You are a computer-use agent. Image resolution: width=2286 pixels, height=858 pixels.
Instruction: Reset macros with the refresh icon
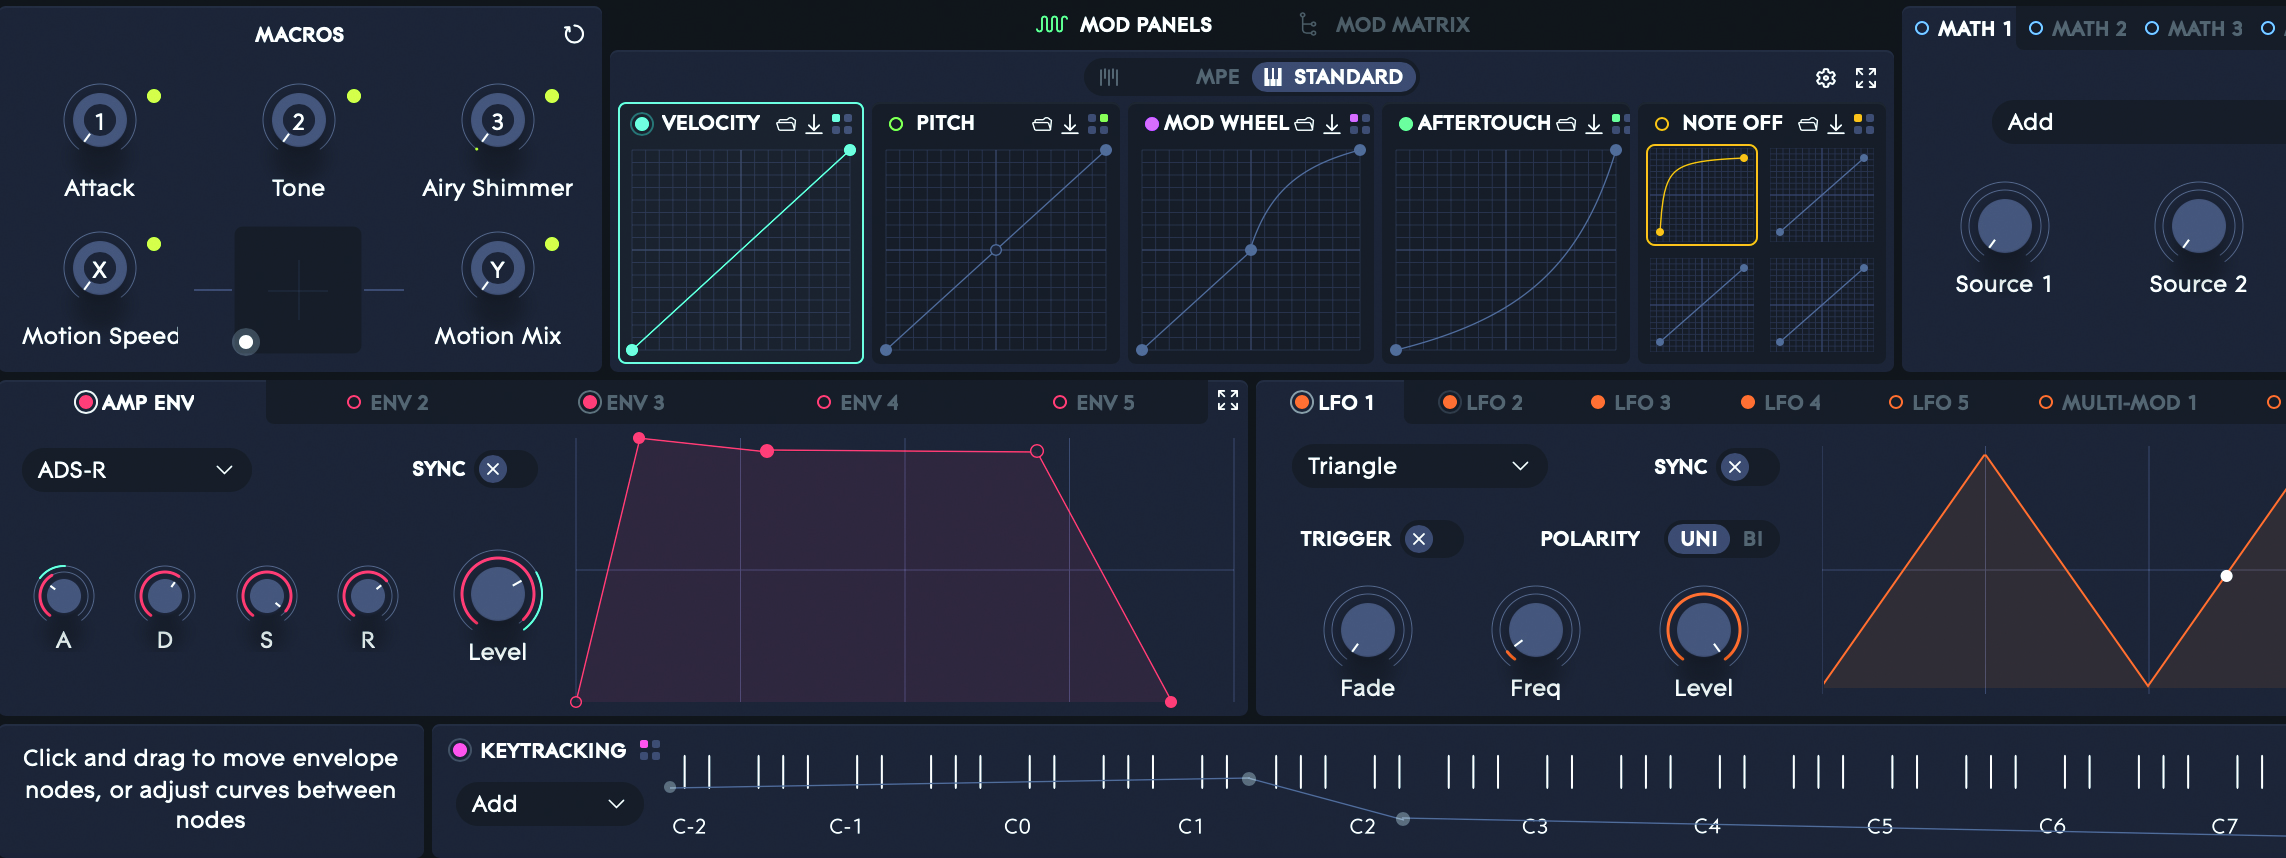point(574,34)
